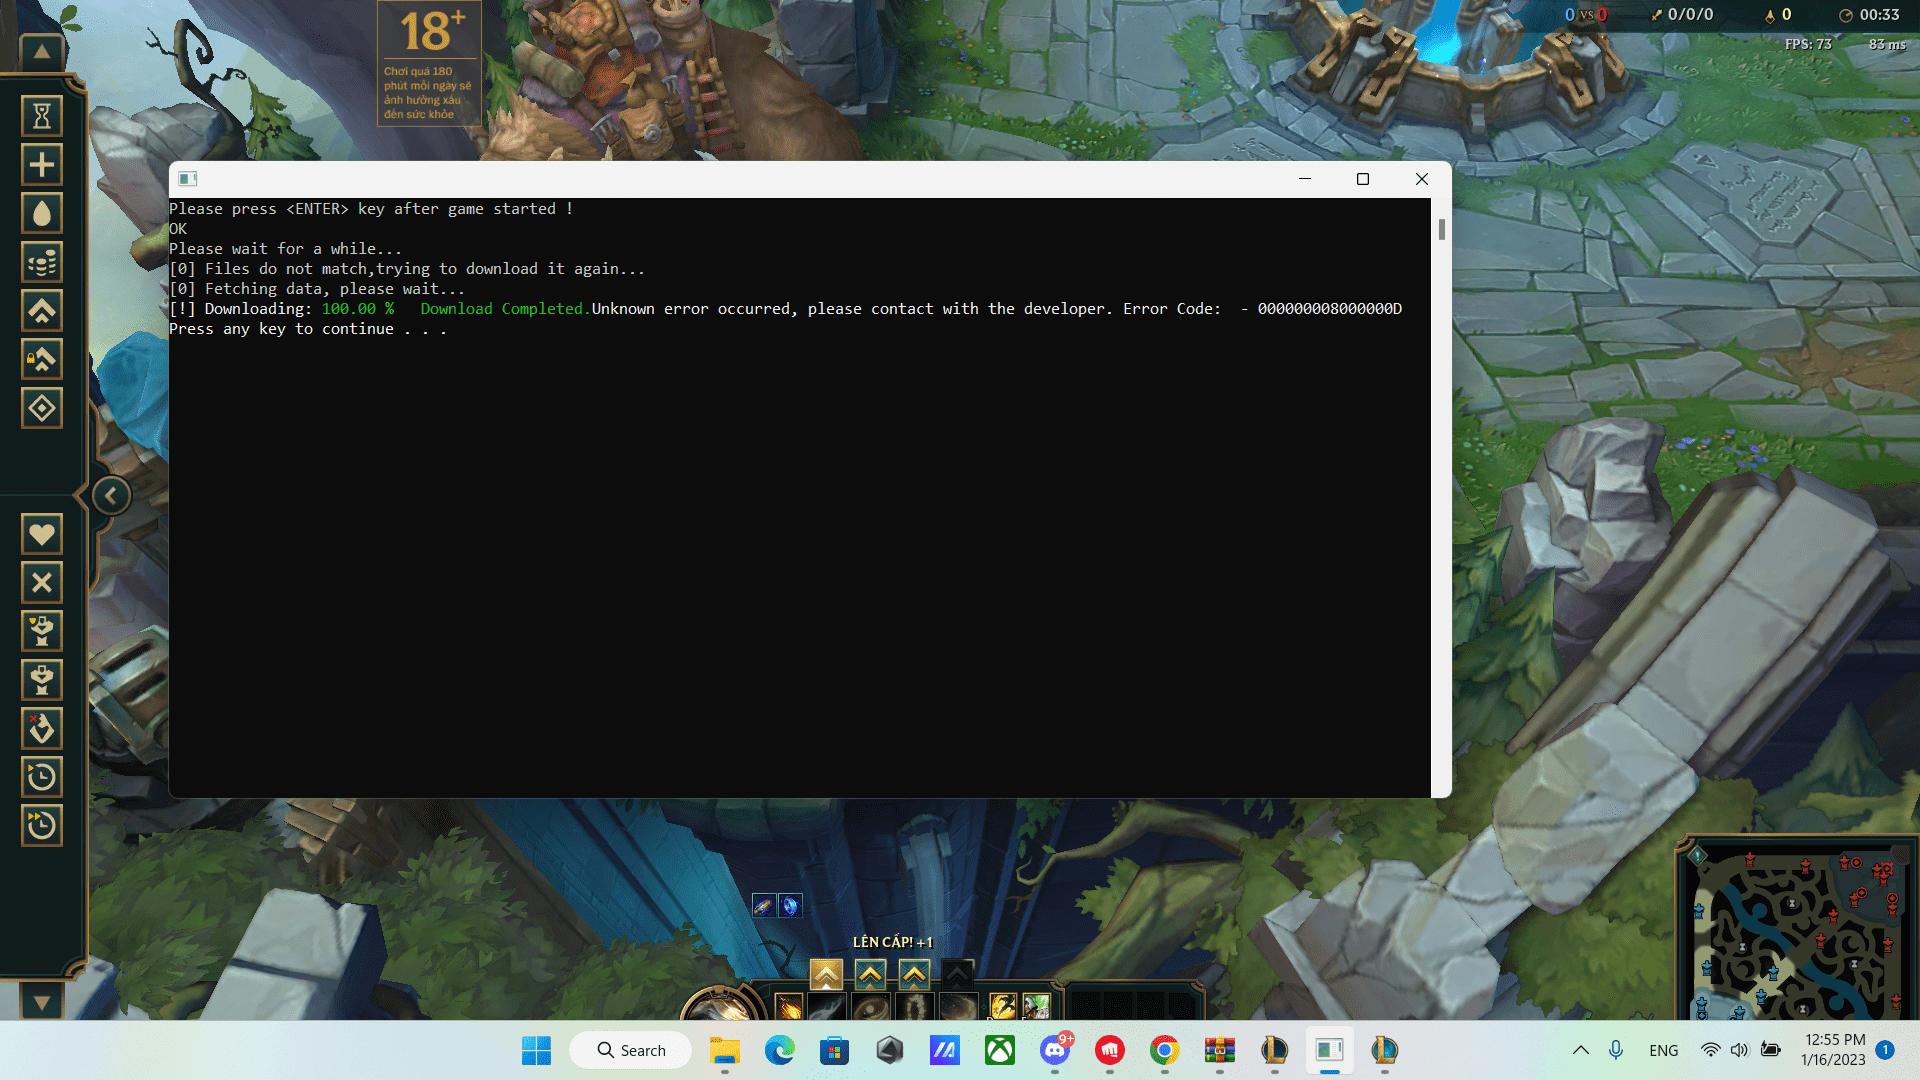The width and height of the screenshot is (1920, 1080).
Task: Open the League of Legends icon beside WinRAR
Action: (x=1274, y=1050)
